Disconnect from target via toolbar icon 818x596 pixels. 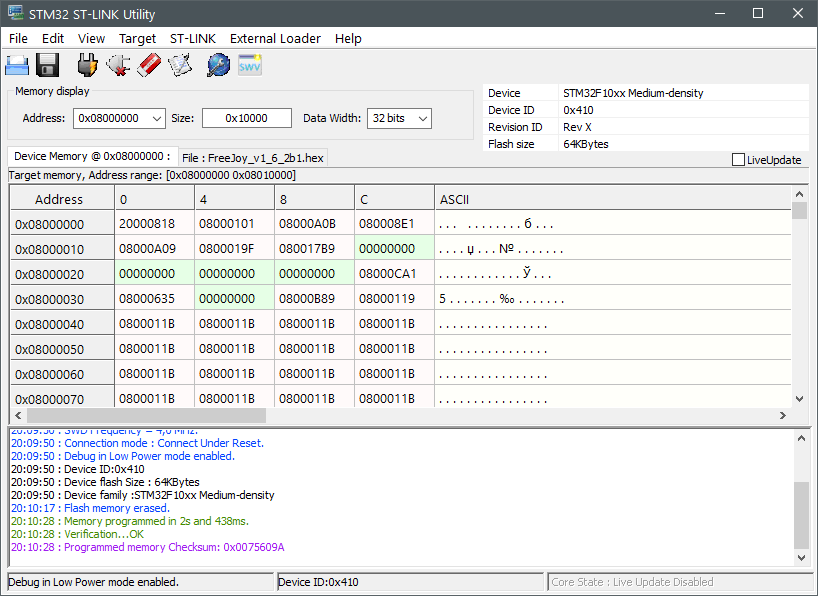[118, 66]
